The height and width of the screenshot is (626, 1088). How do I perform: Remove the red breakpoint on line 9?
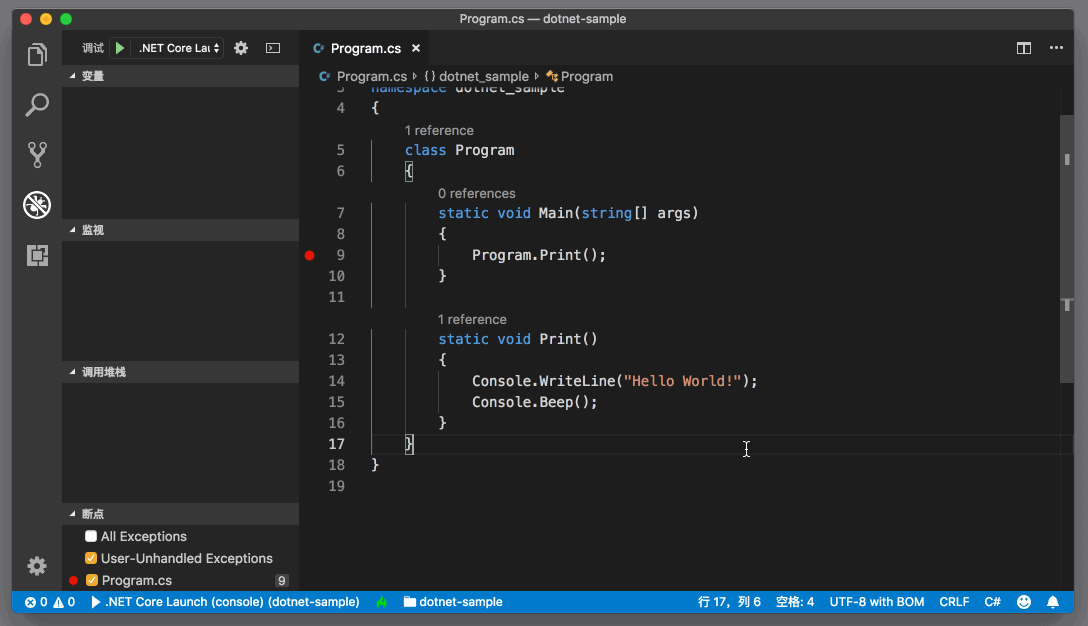tap(310, 256)
